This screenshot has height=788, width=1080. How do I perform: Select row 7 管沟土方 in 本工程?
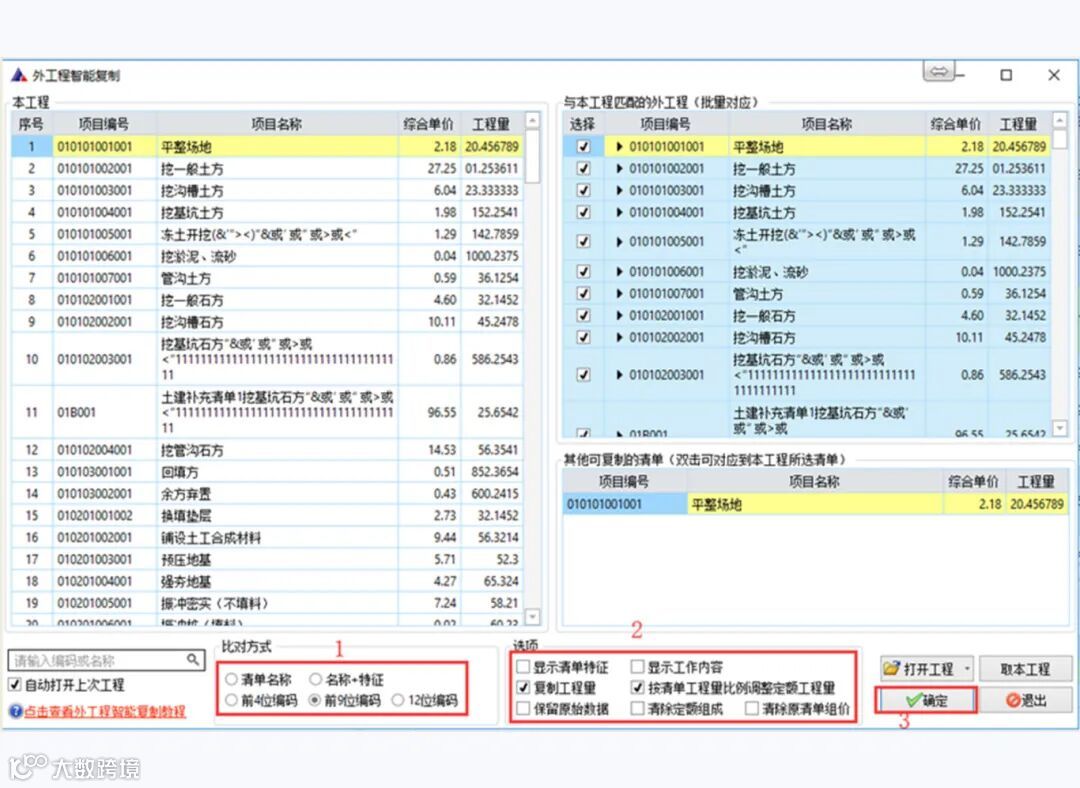pos(267,278)
